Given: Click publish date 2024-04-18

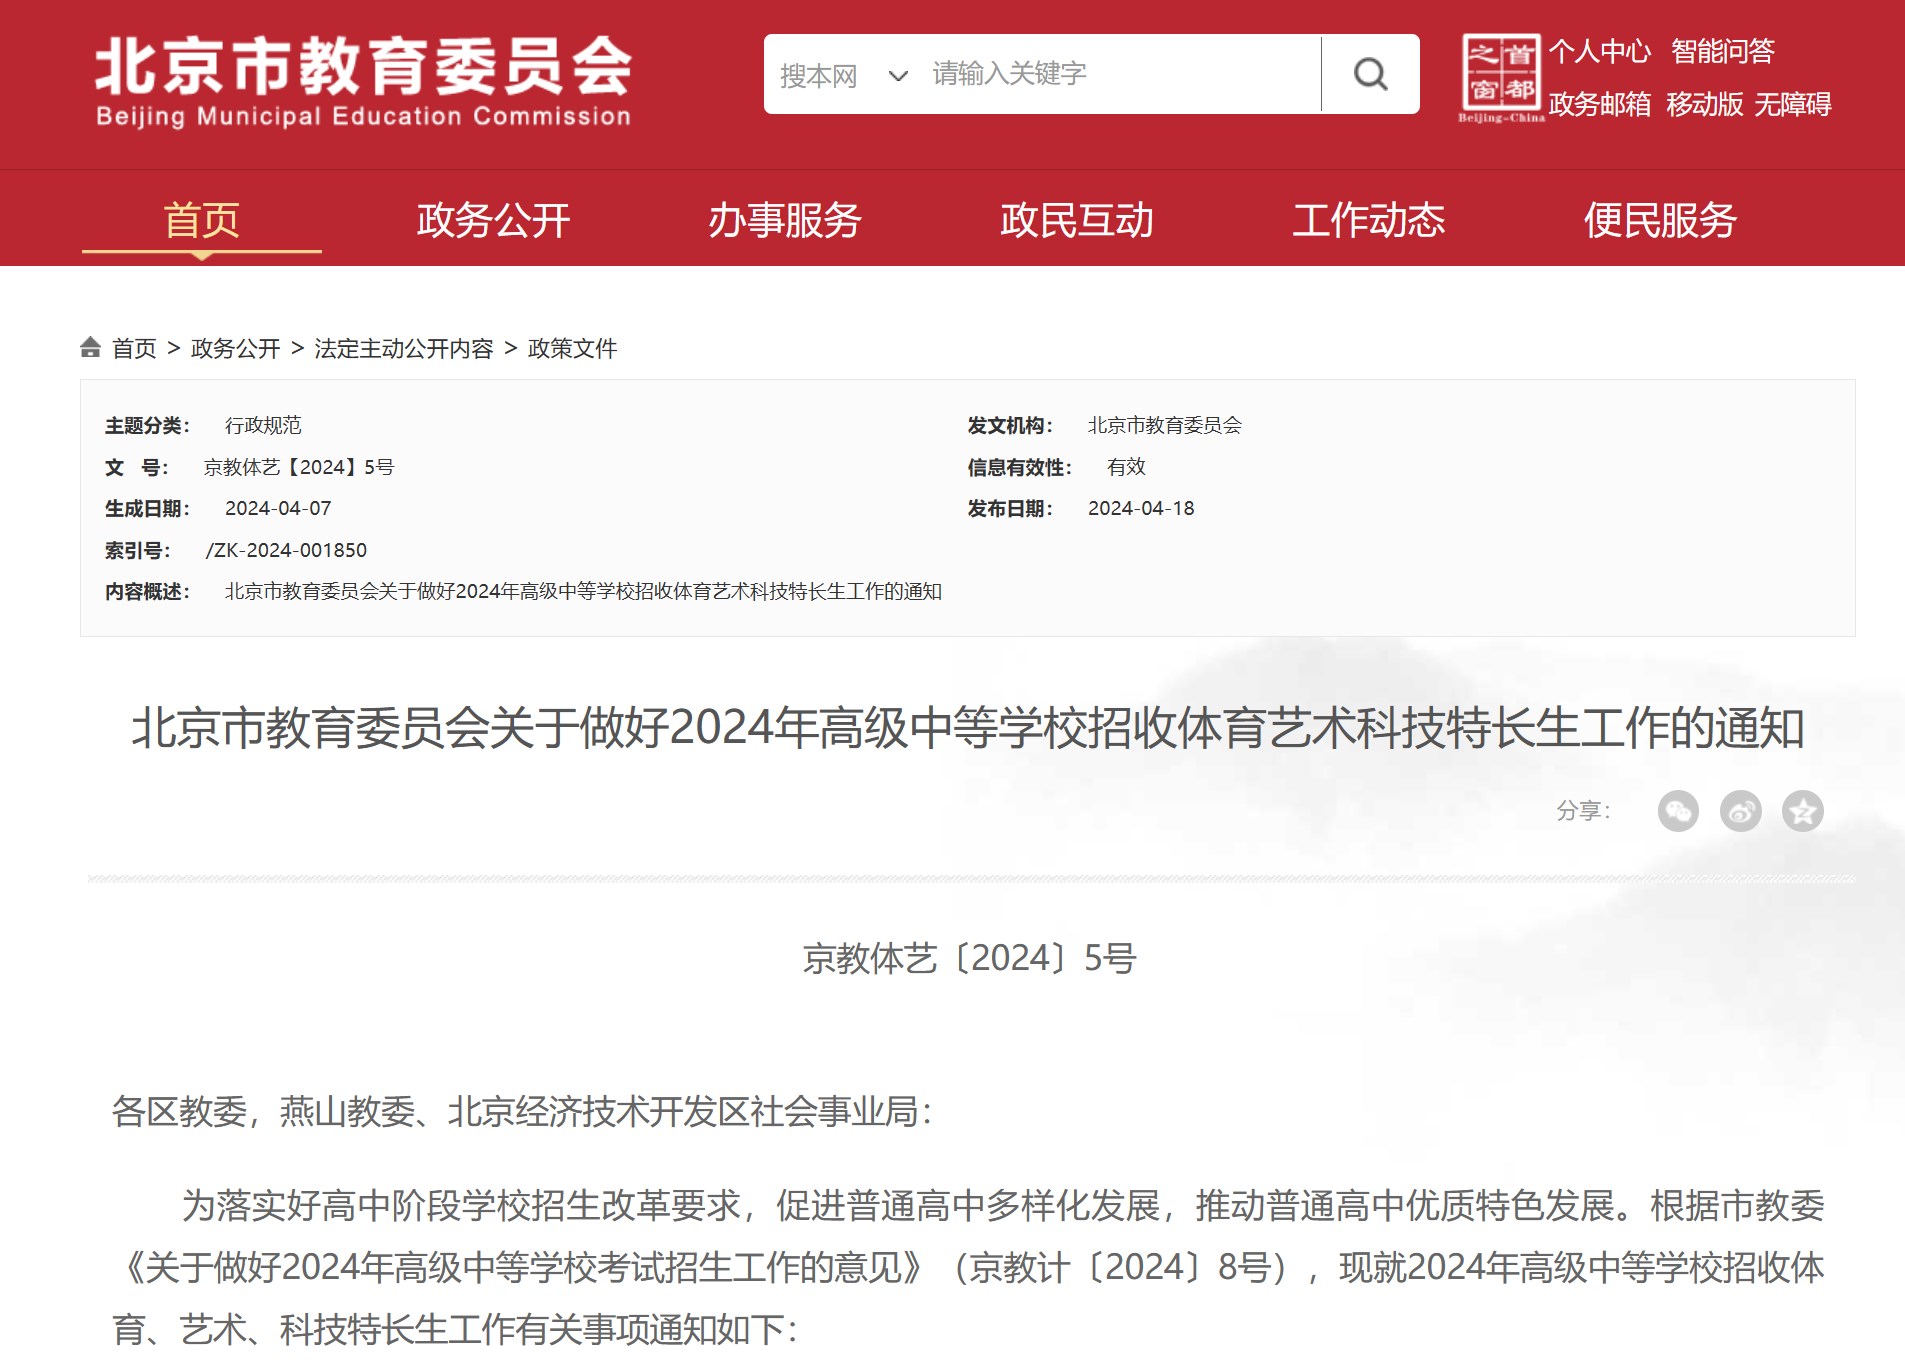Looking at the screenshot, I should (1141, 508).
